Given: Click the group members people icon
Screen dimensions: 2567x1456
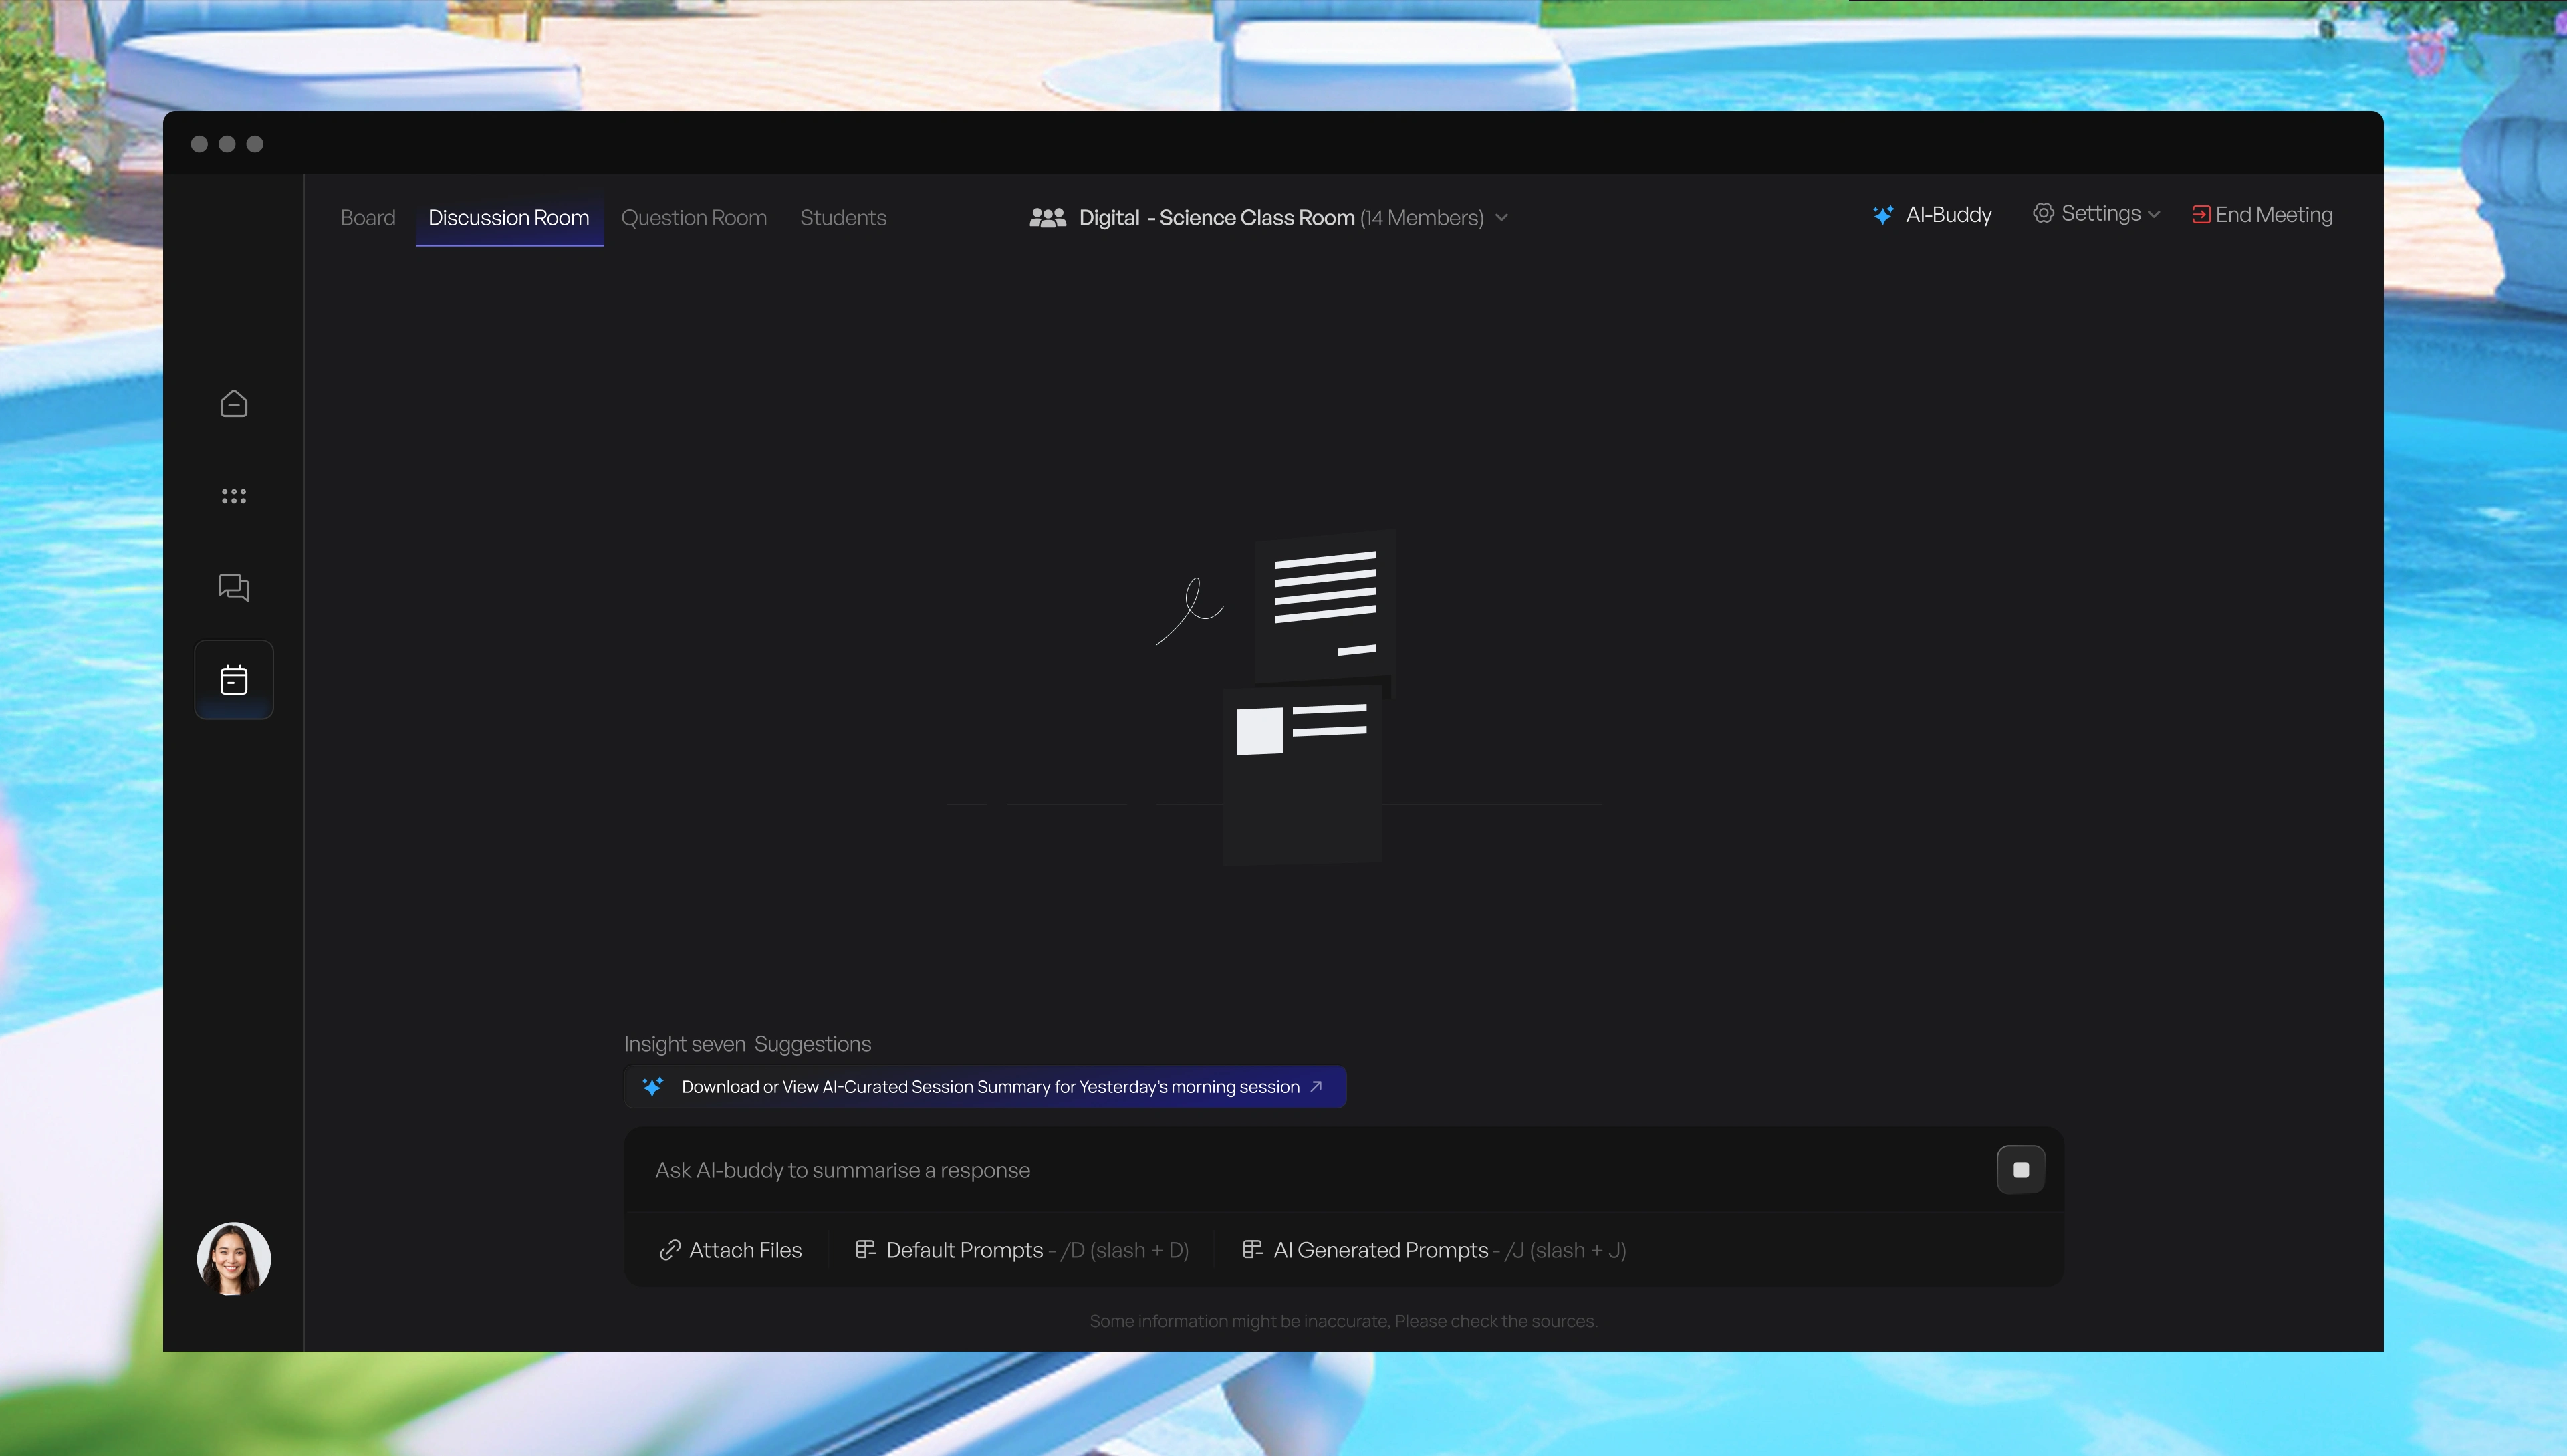Looking at the screenshot, I should (1048, 217).
